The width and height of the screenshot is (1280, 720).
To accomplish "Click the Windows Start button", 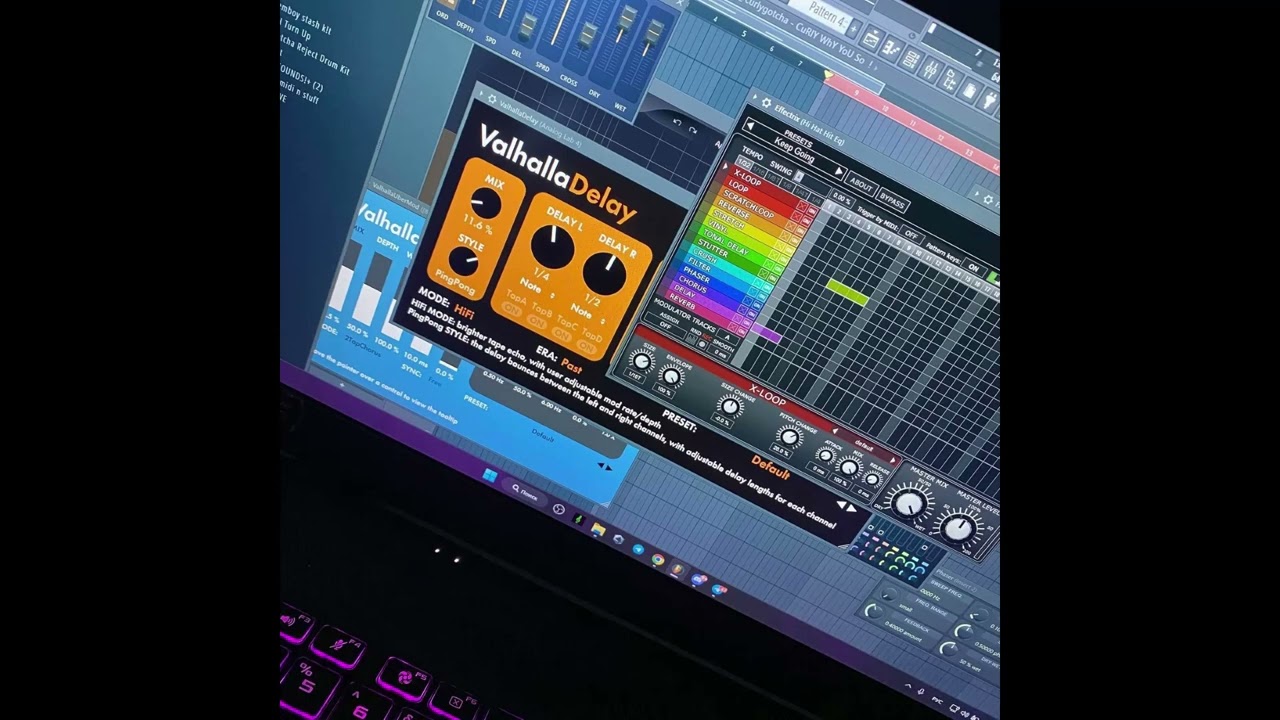I will [490, 475].
